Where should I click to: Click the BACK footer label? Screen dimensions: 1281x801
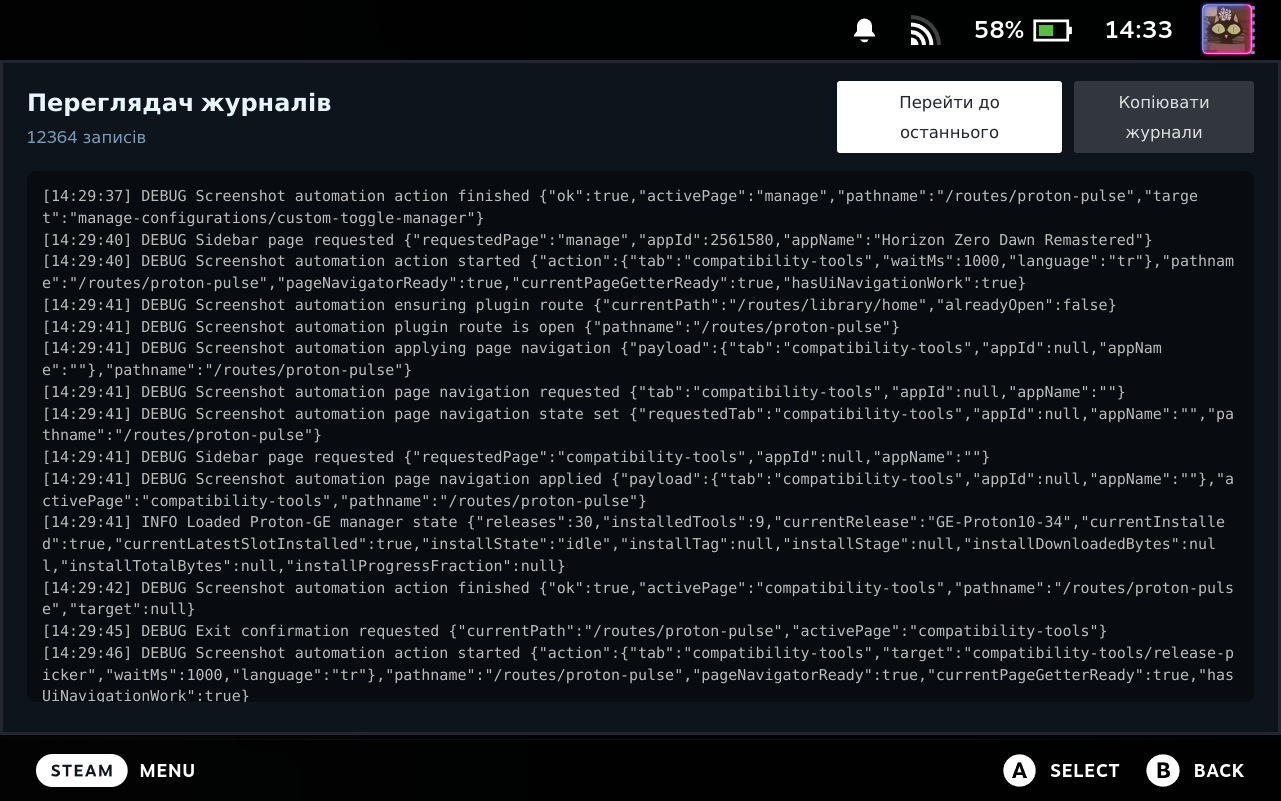[1219, 771]
